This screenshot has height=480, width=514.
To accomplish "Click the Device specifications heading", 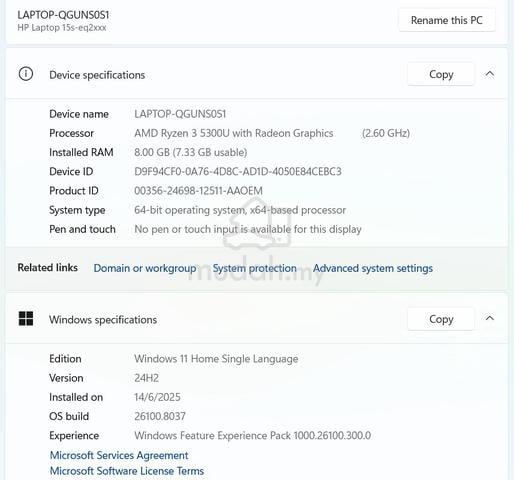I will [x=97, y=75].
